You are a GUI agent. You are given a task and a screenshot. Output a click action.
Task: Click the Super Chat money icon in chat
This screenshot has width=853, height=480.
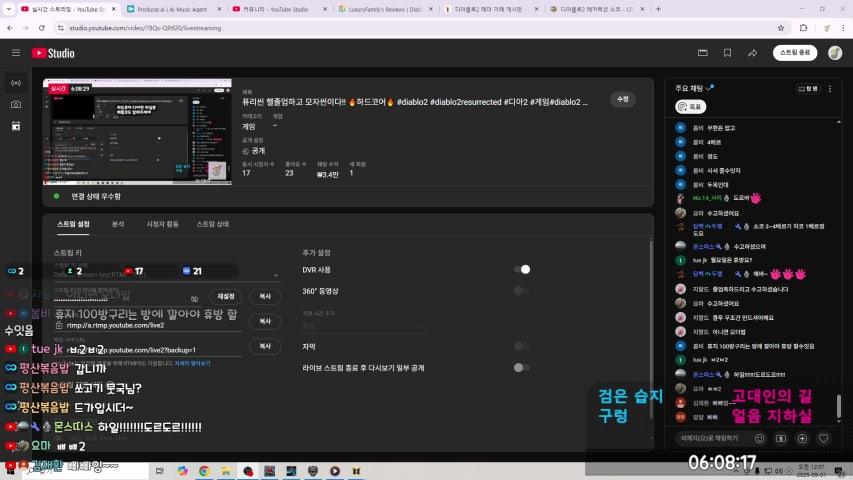[781, 438]
